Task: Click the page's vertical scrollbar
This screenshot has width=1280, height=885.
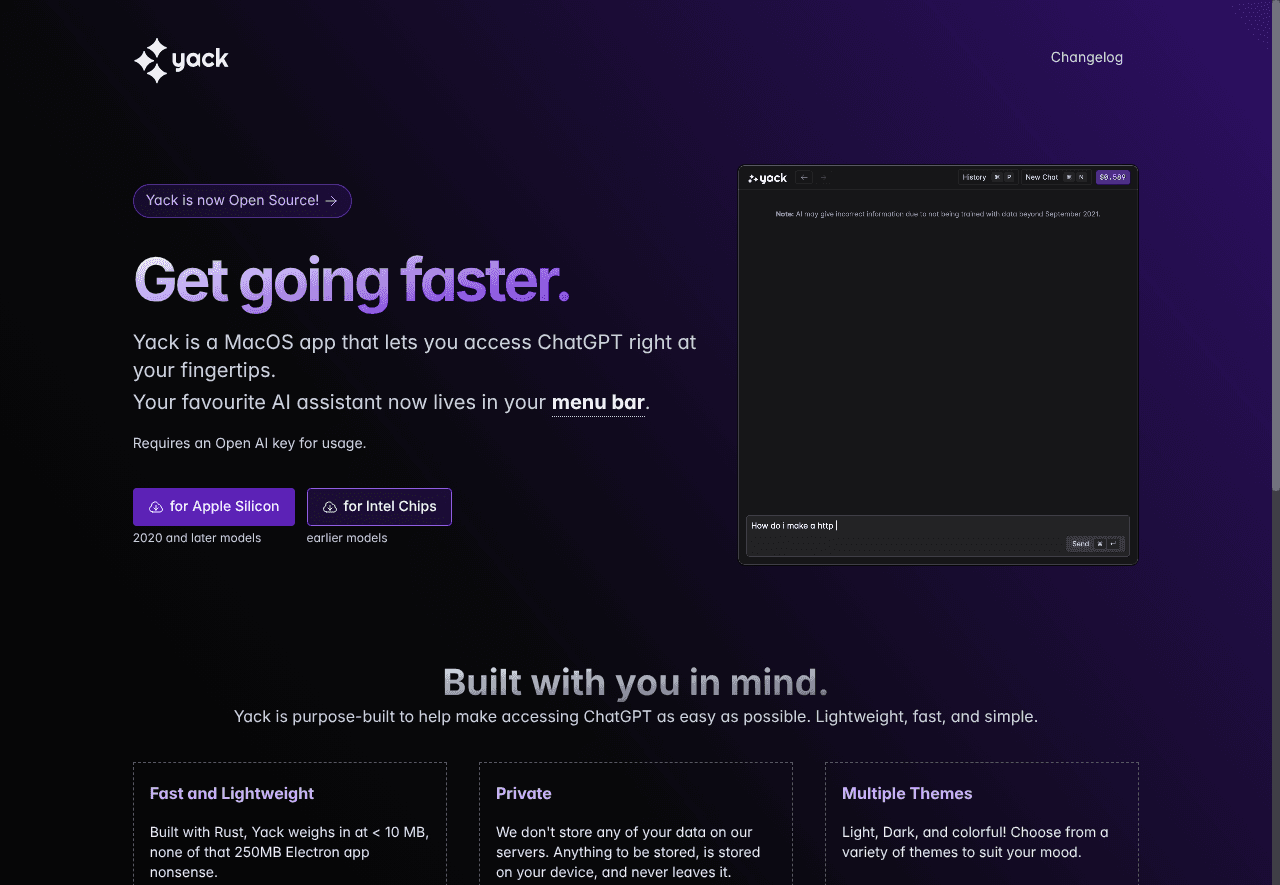Action: 1274,250
